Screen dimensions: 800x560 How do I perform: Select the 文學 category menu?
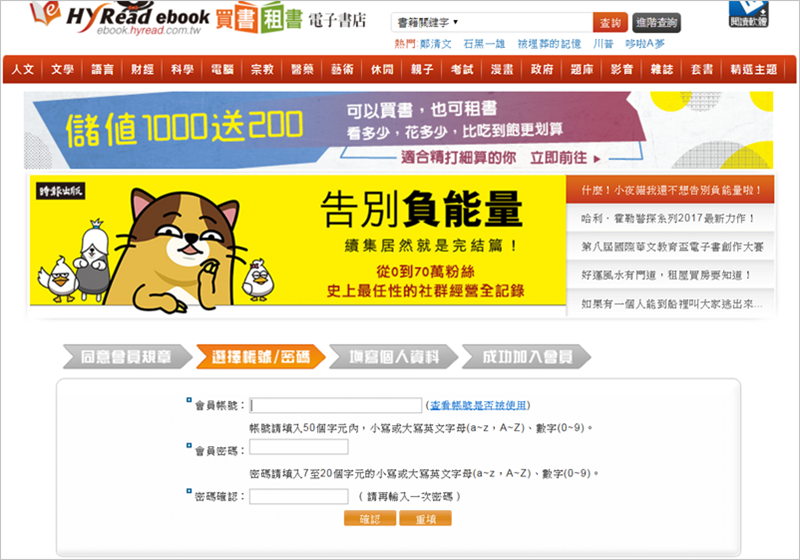62,69
